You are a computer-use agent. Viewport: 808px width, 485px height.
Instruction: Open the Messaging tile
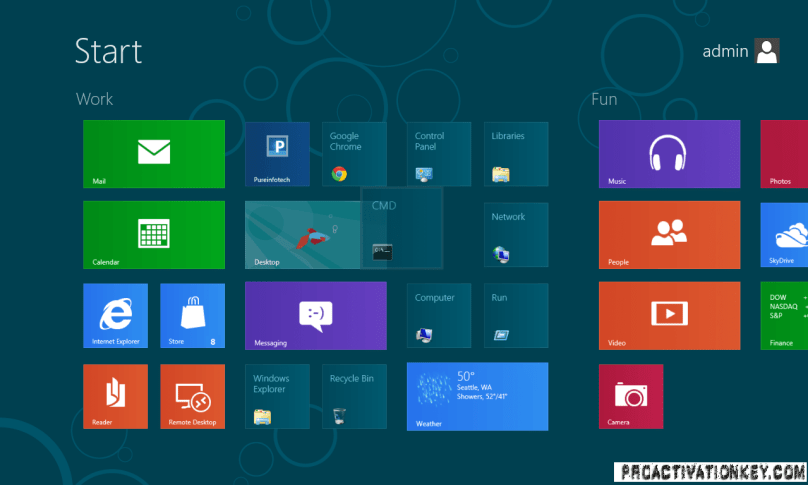click(315, 315)
